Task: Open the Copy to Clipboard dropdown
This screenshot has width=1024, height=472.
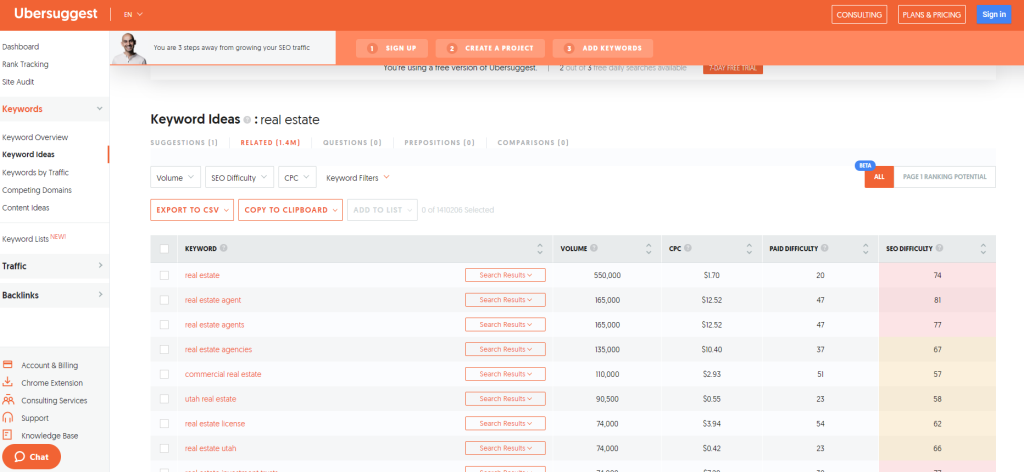Action: 291,210
